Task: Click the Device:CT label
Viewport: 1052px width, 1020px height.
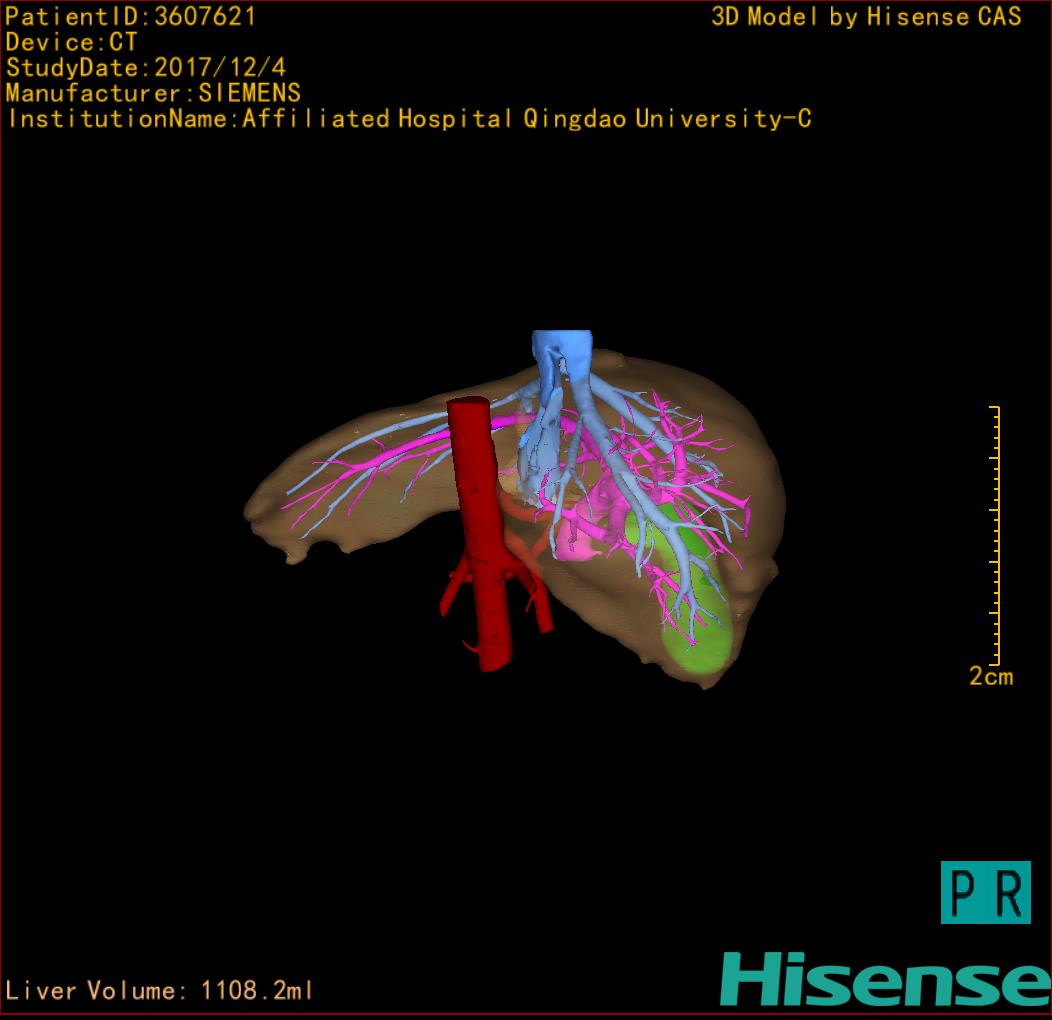Action: point(71,43)
